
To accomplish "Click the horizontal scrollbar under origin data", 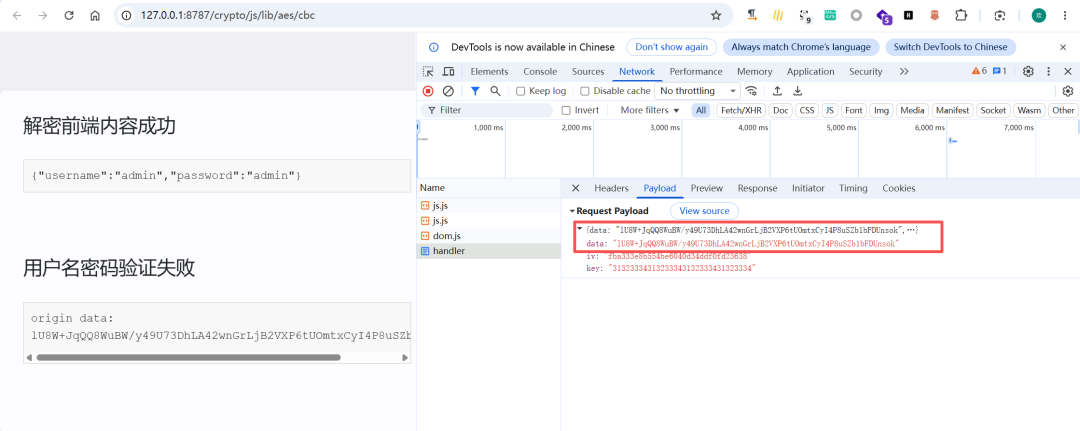I will point(189,357).
